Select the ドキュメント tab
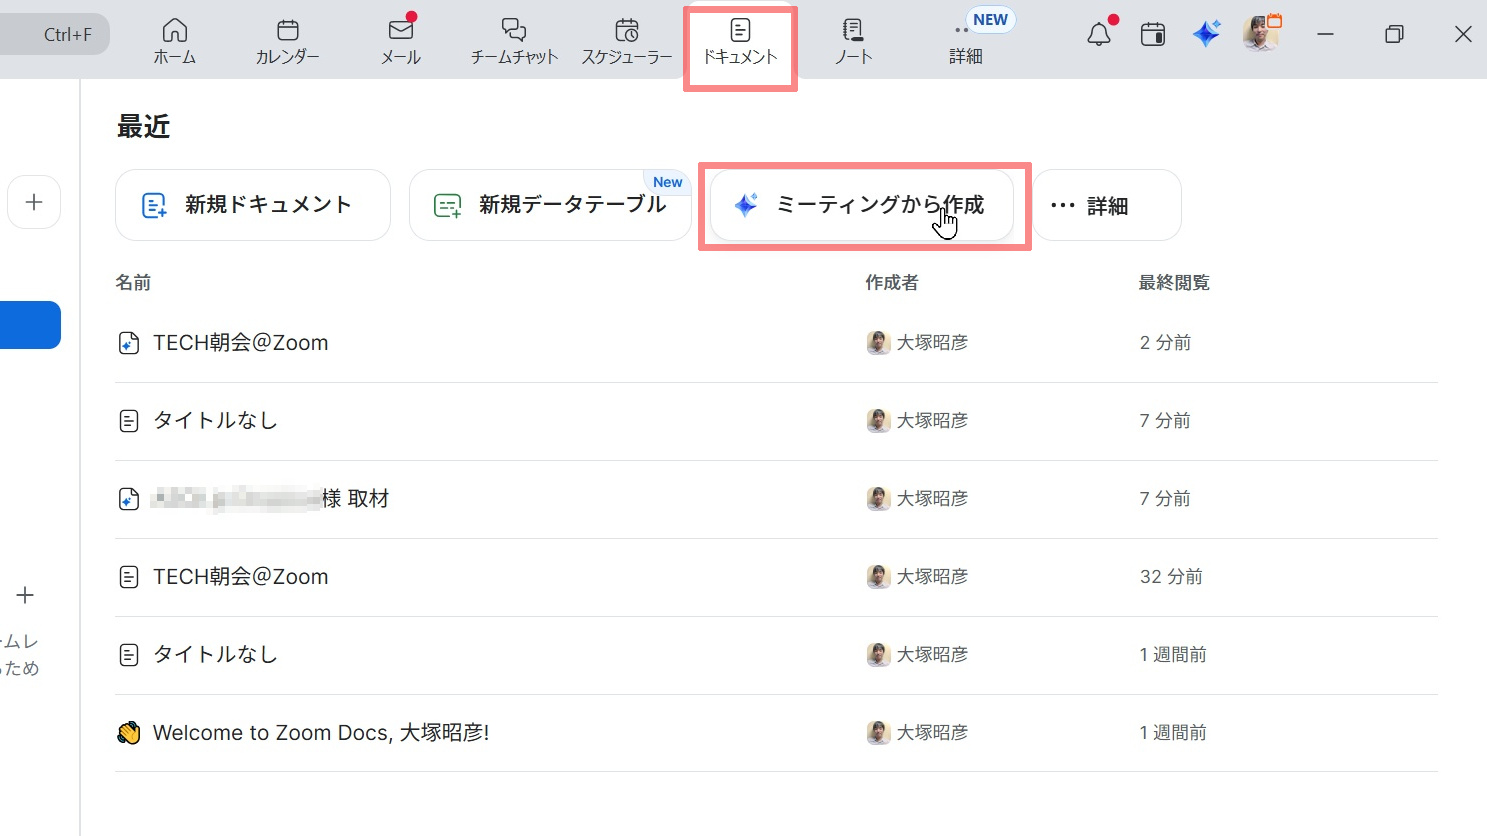Viewport: 1487px width, 836px height. point(740,42)
